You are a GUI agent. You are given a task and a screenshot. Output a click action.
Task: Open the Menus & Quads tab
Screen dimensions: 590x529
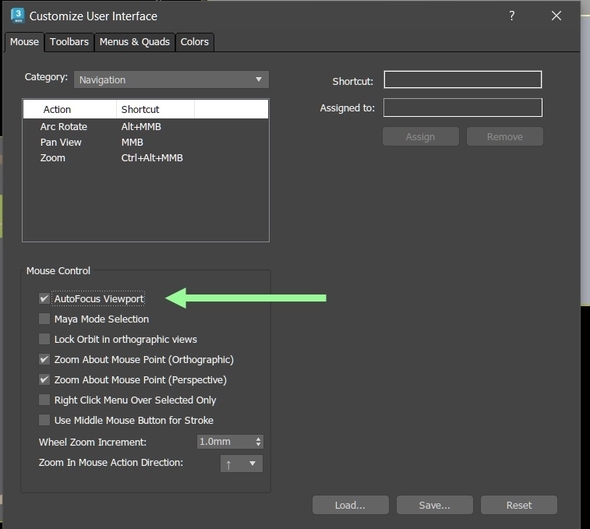coord(134,42)
